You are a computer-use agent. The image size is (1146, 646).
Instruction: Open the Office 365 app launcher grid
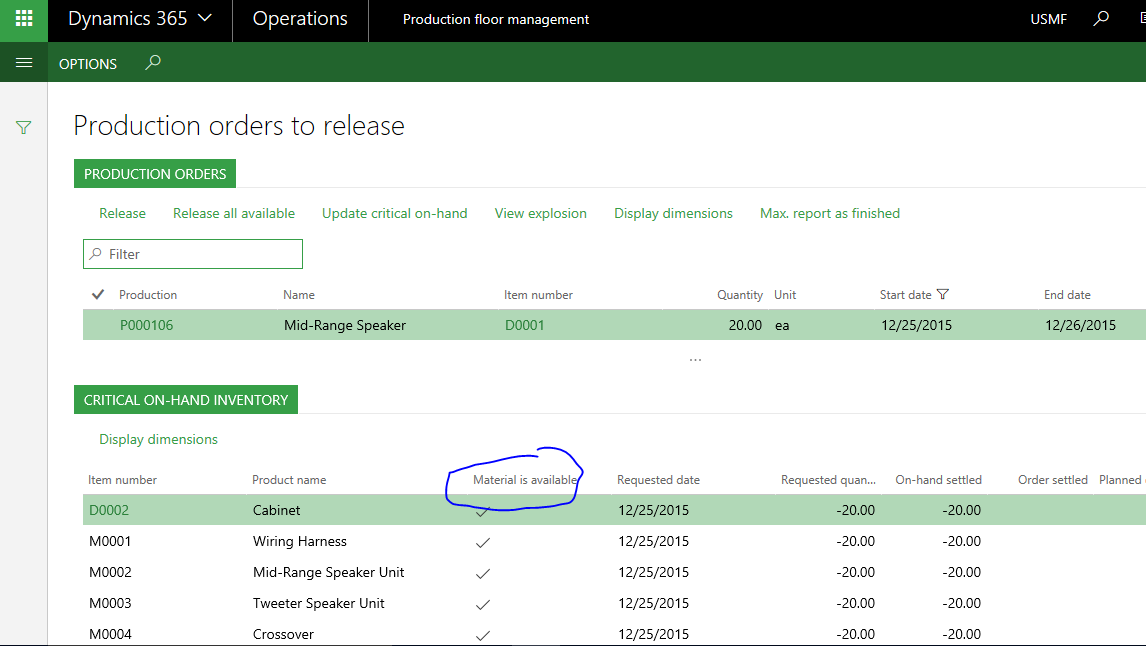(x=22, y=19)
